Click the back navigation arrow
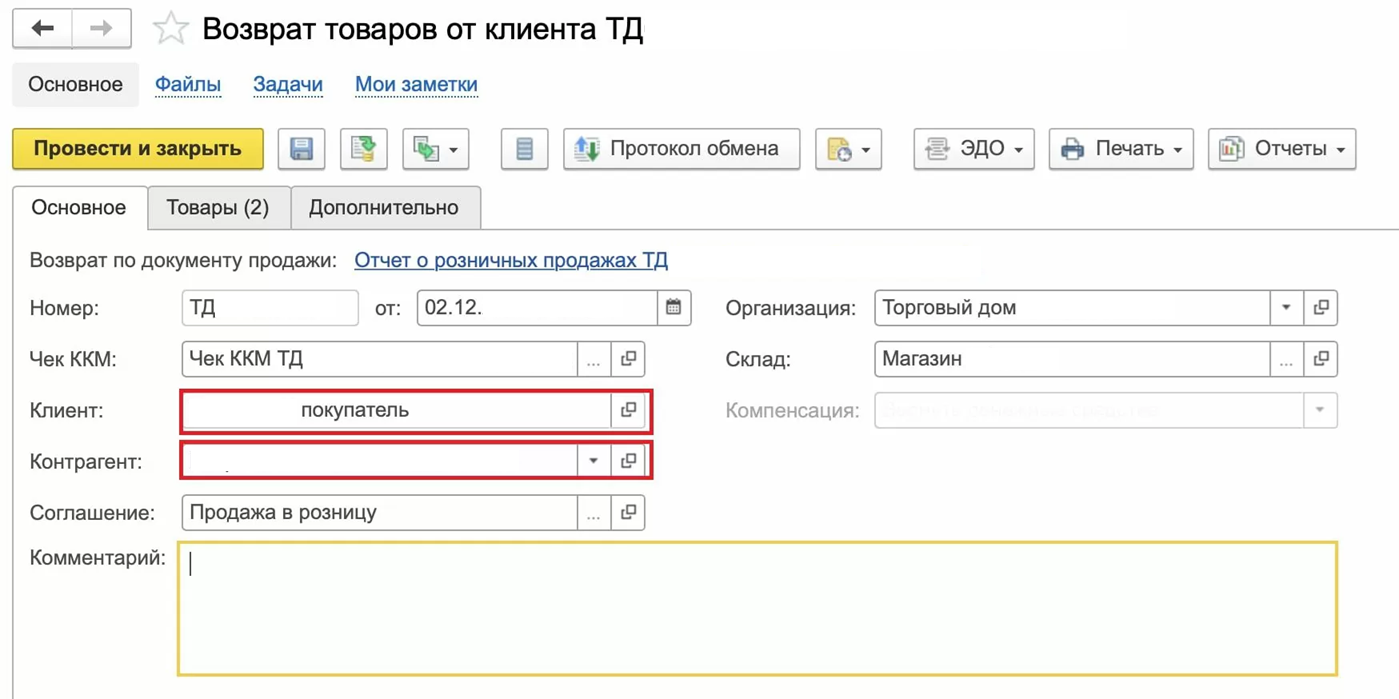 tap(42, 29)
